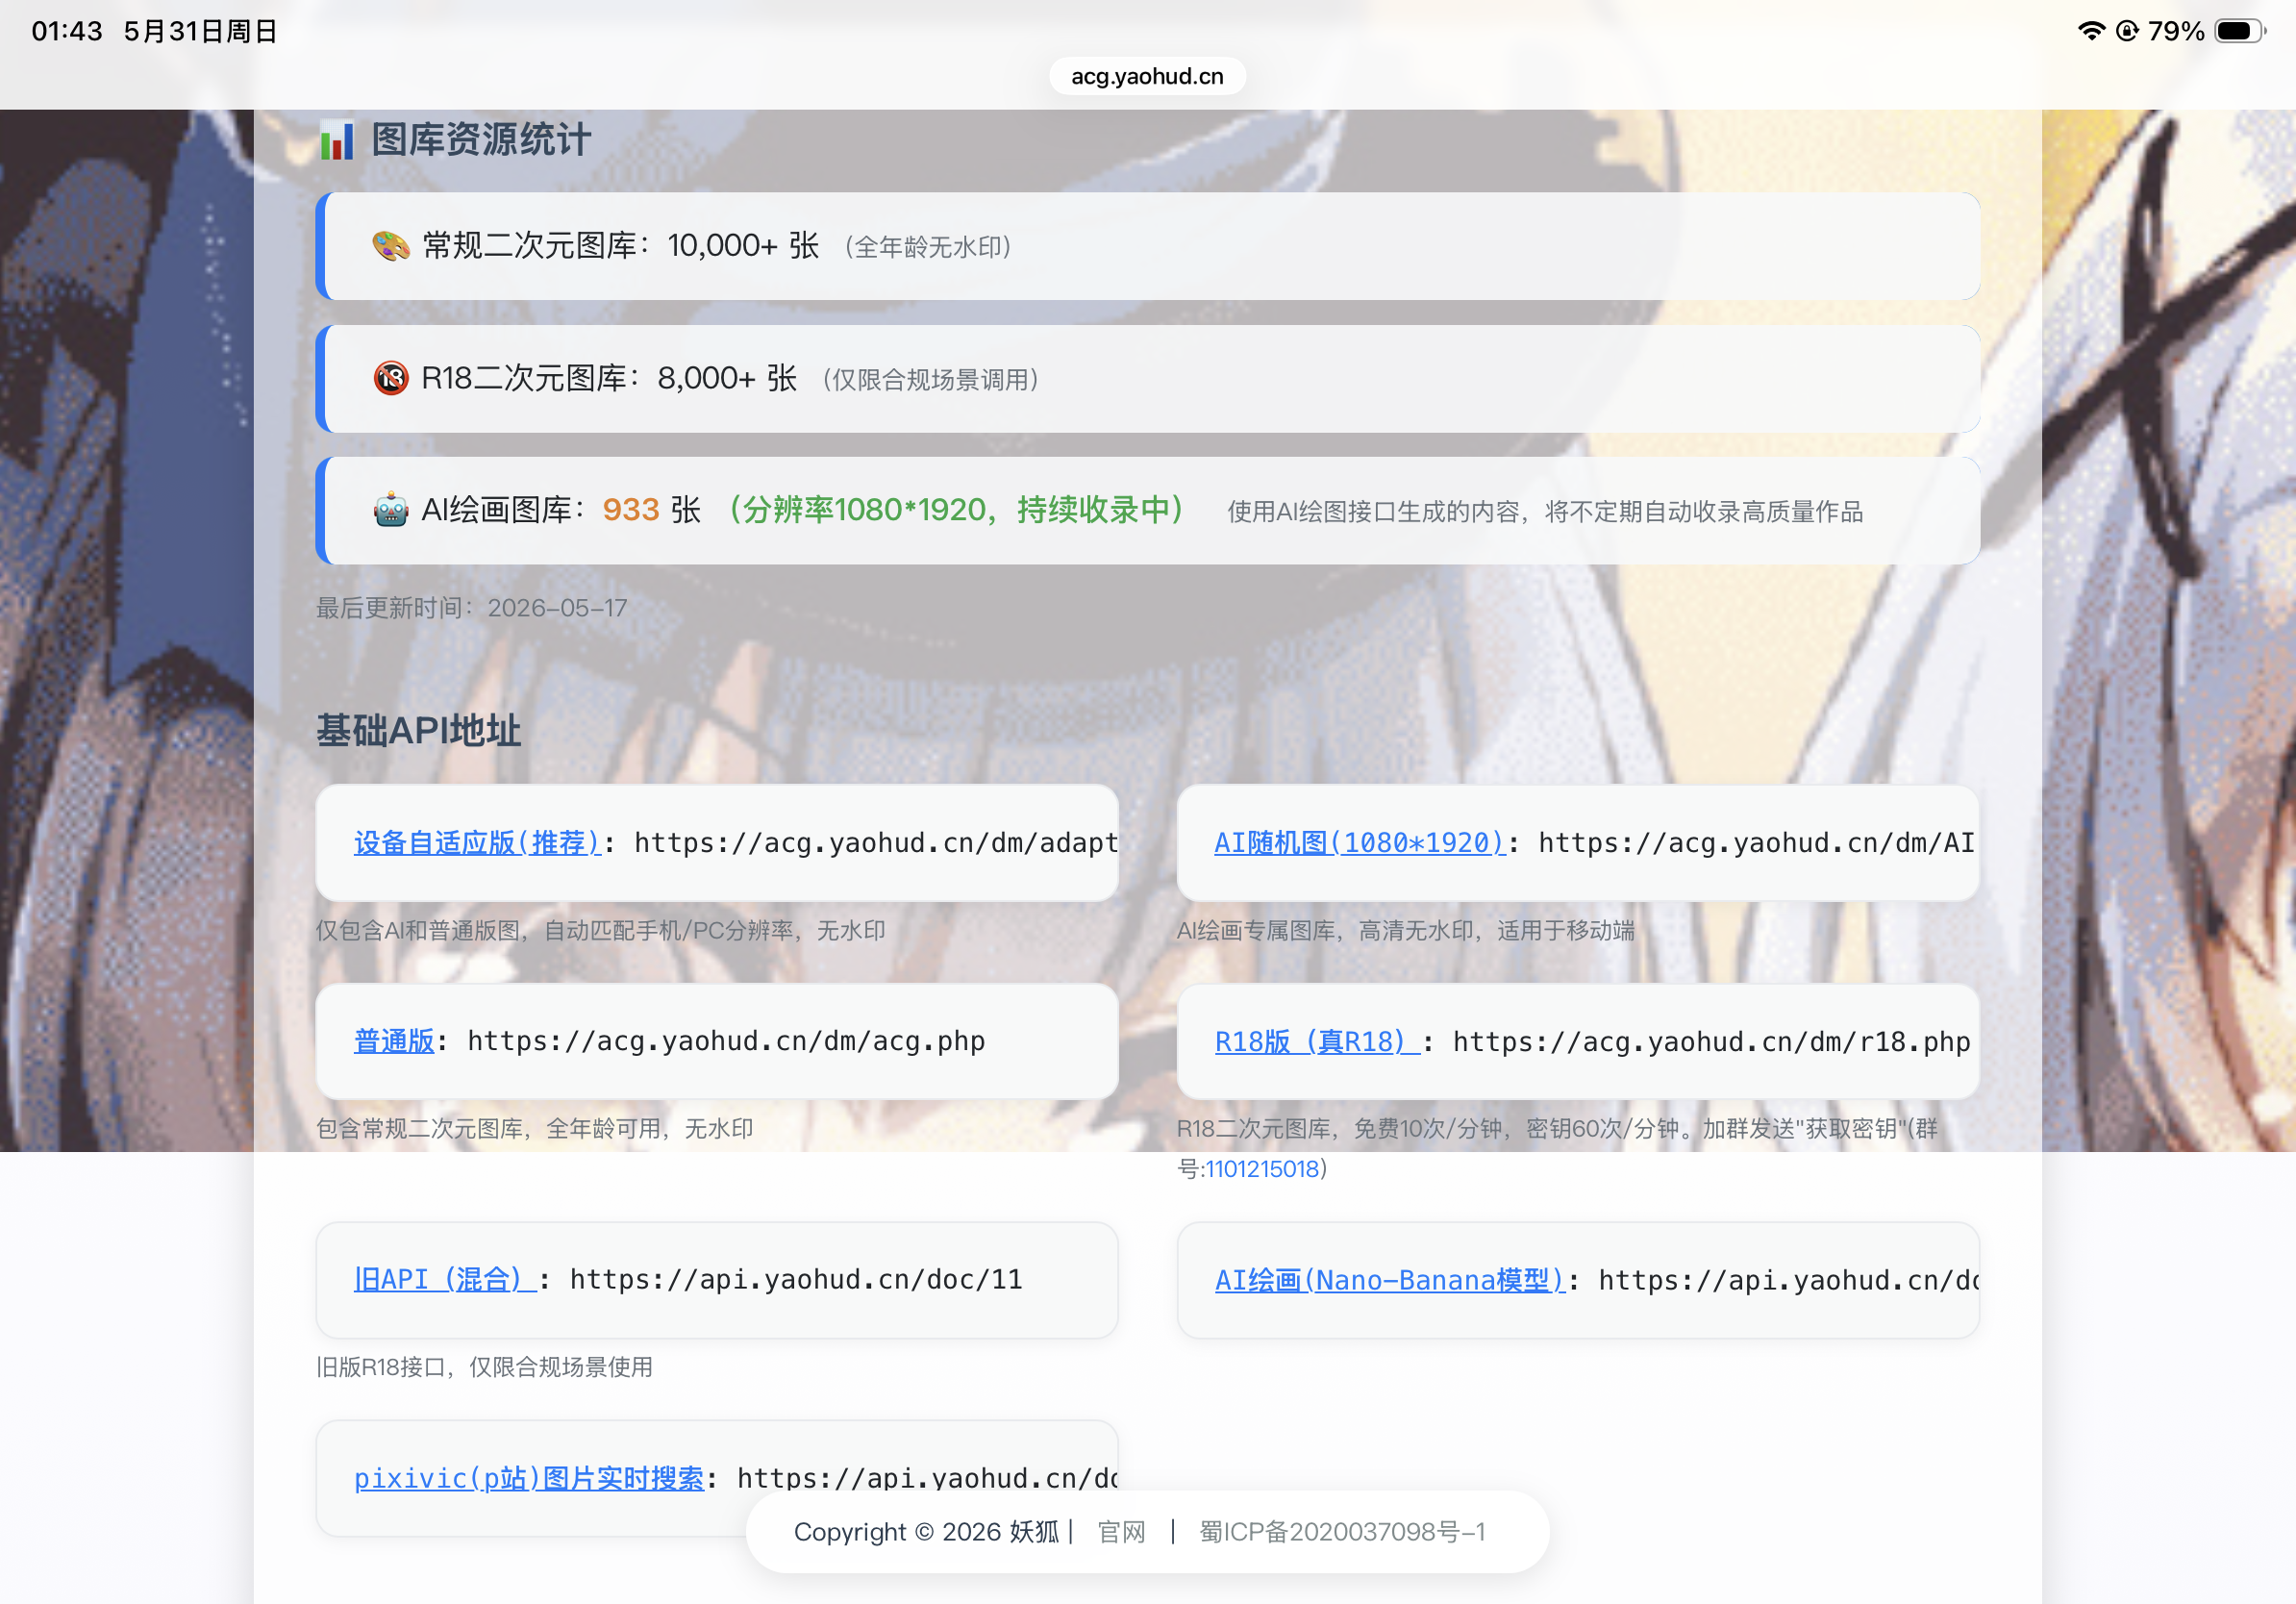Click the URL https://api.yaohud.cn/doc/11

click(796, 1279)
